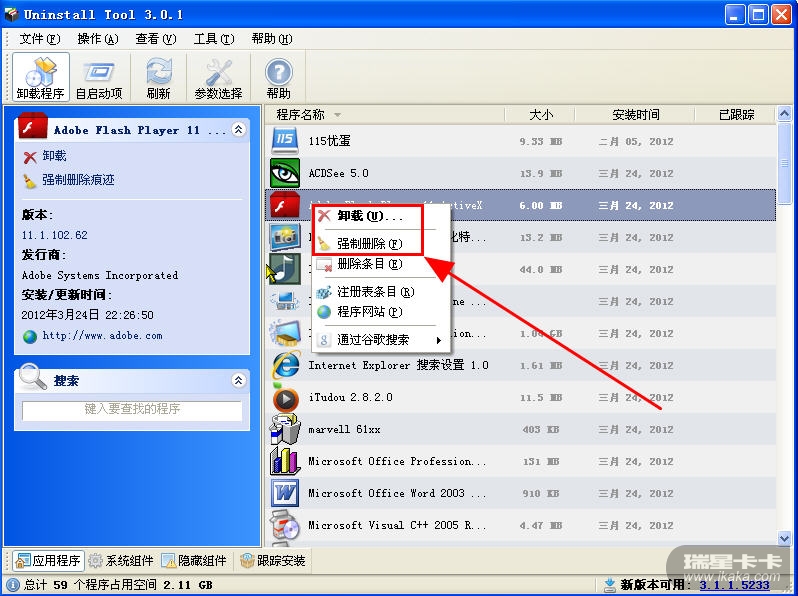
Task: Select Microsoft Office Word 2003 row text
Action: [397, 493]
